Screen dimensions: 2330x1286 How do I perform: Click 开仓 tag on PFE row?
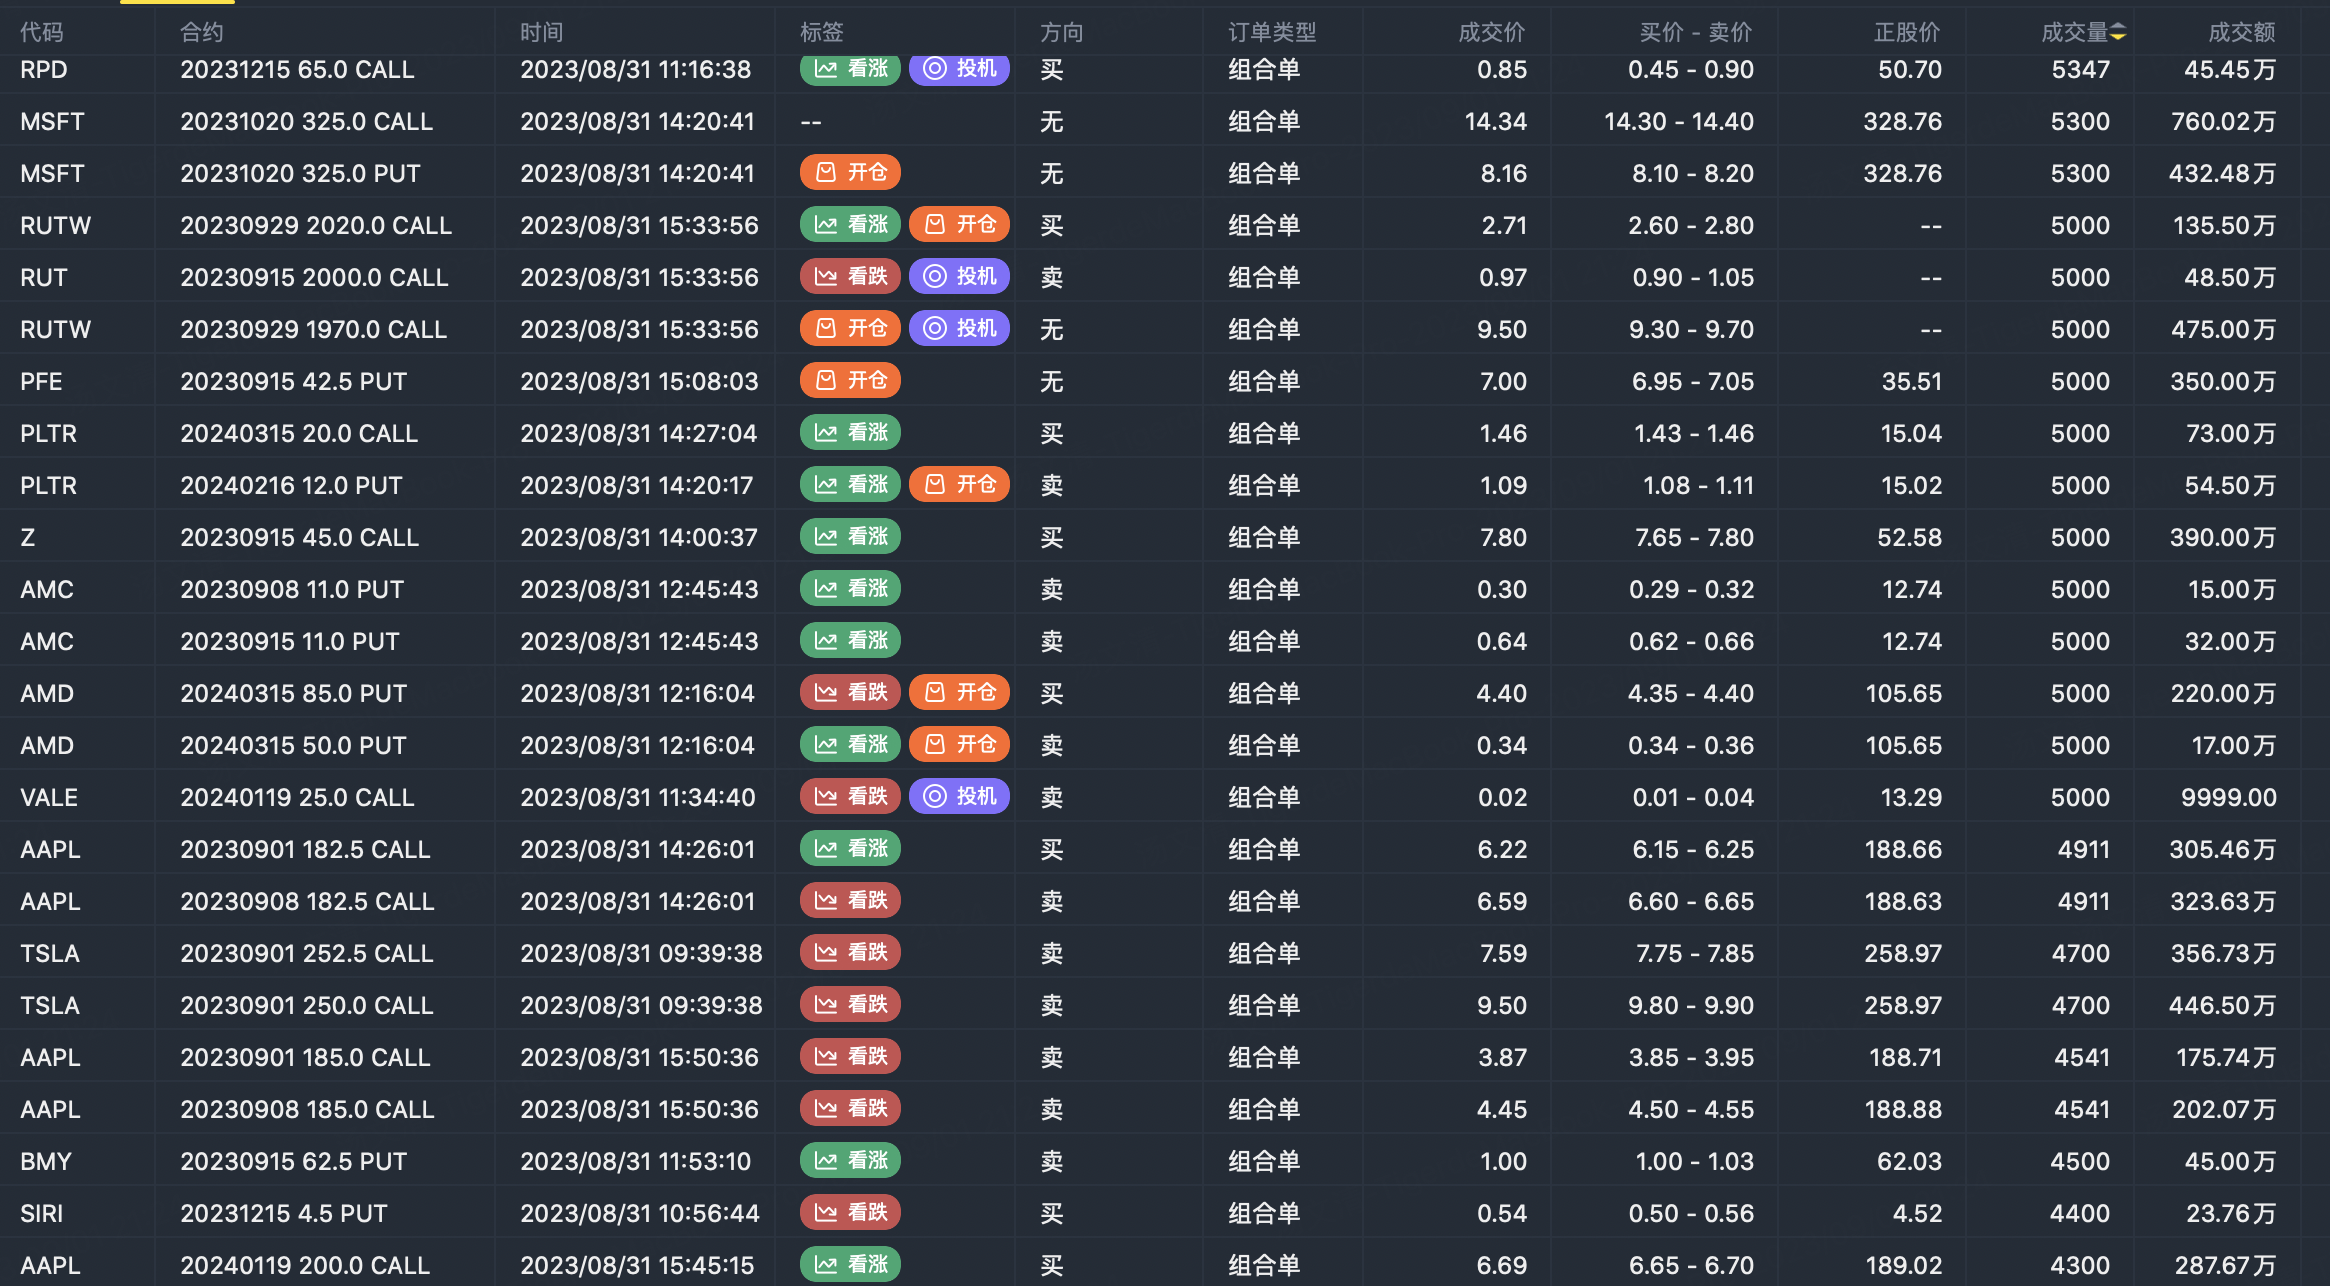pos(850,381)
